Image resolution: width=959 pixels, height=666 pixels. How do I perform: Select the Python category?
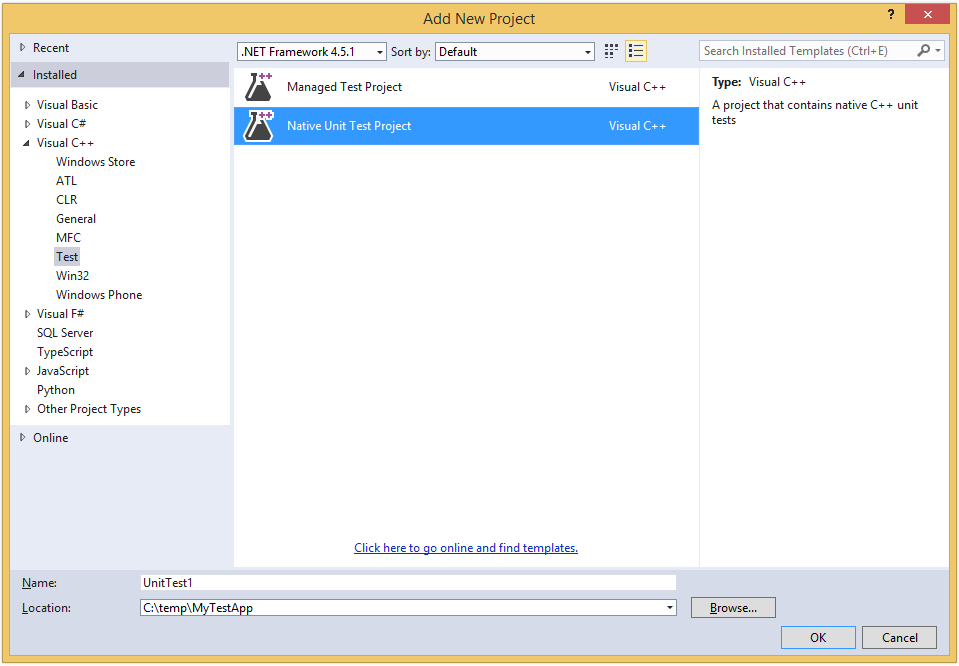click(56, 390)
